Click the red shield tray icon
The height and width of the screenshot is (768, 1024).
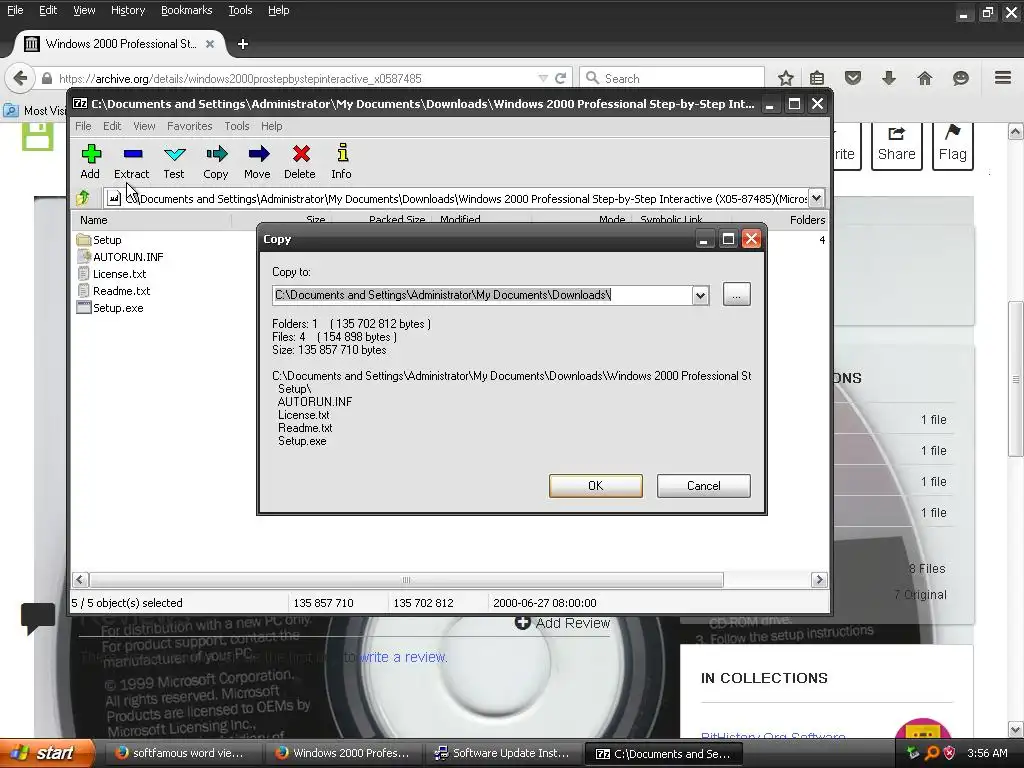(949, 753)
